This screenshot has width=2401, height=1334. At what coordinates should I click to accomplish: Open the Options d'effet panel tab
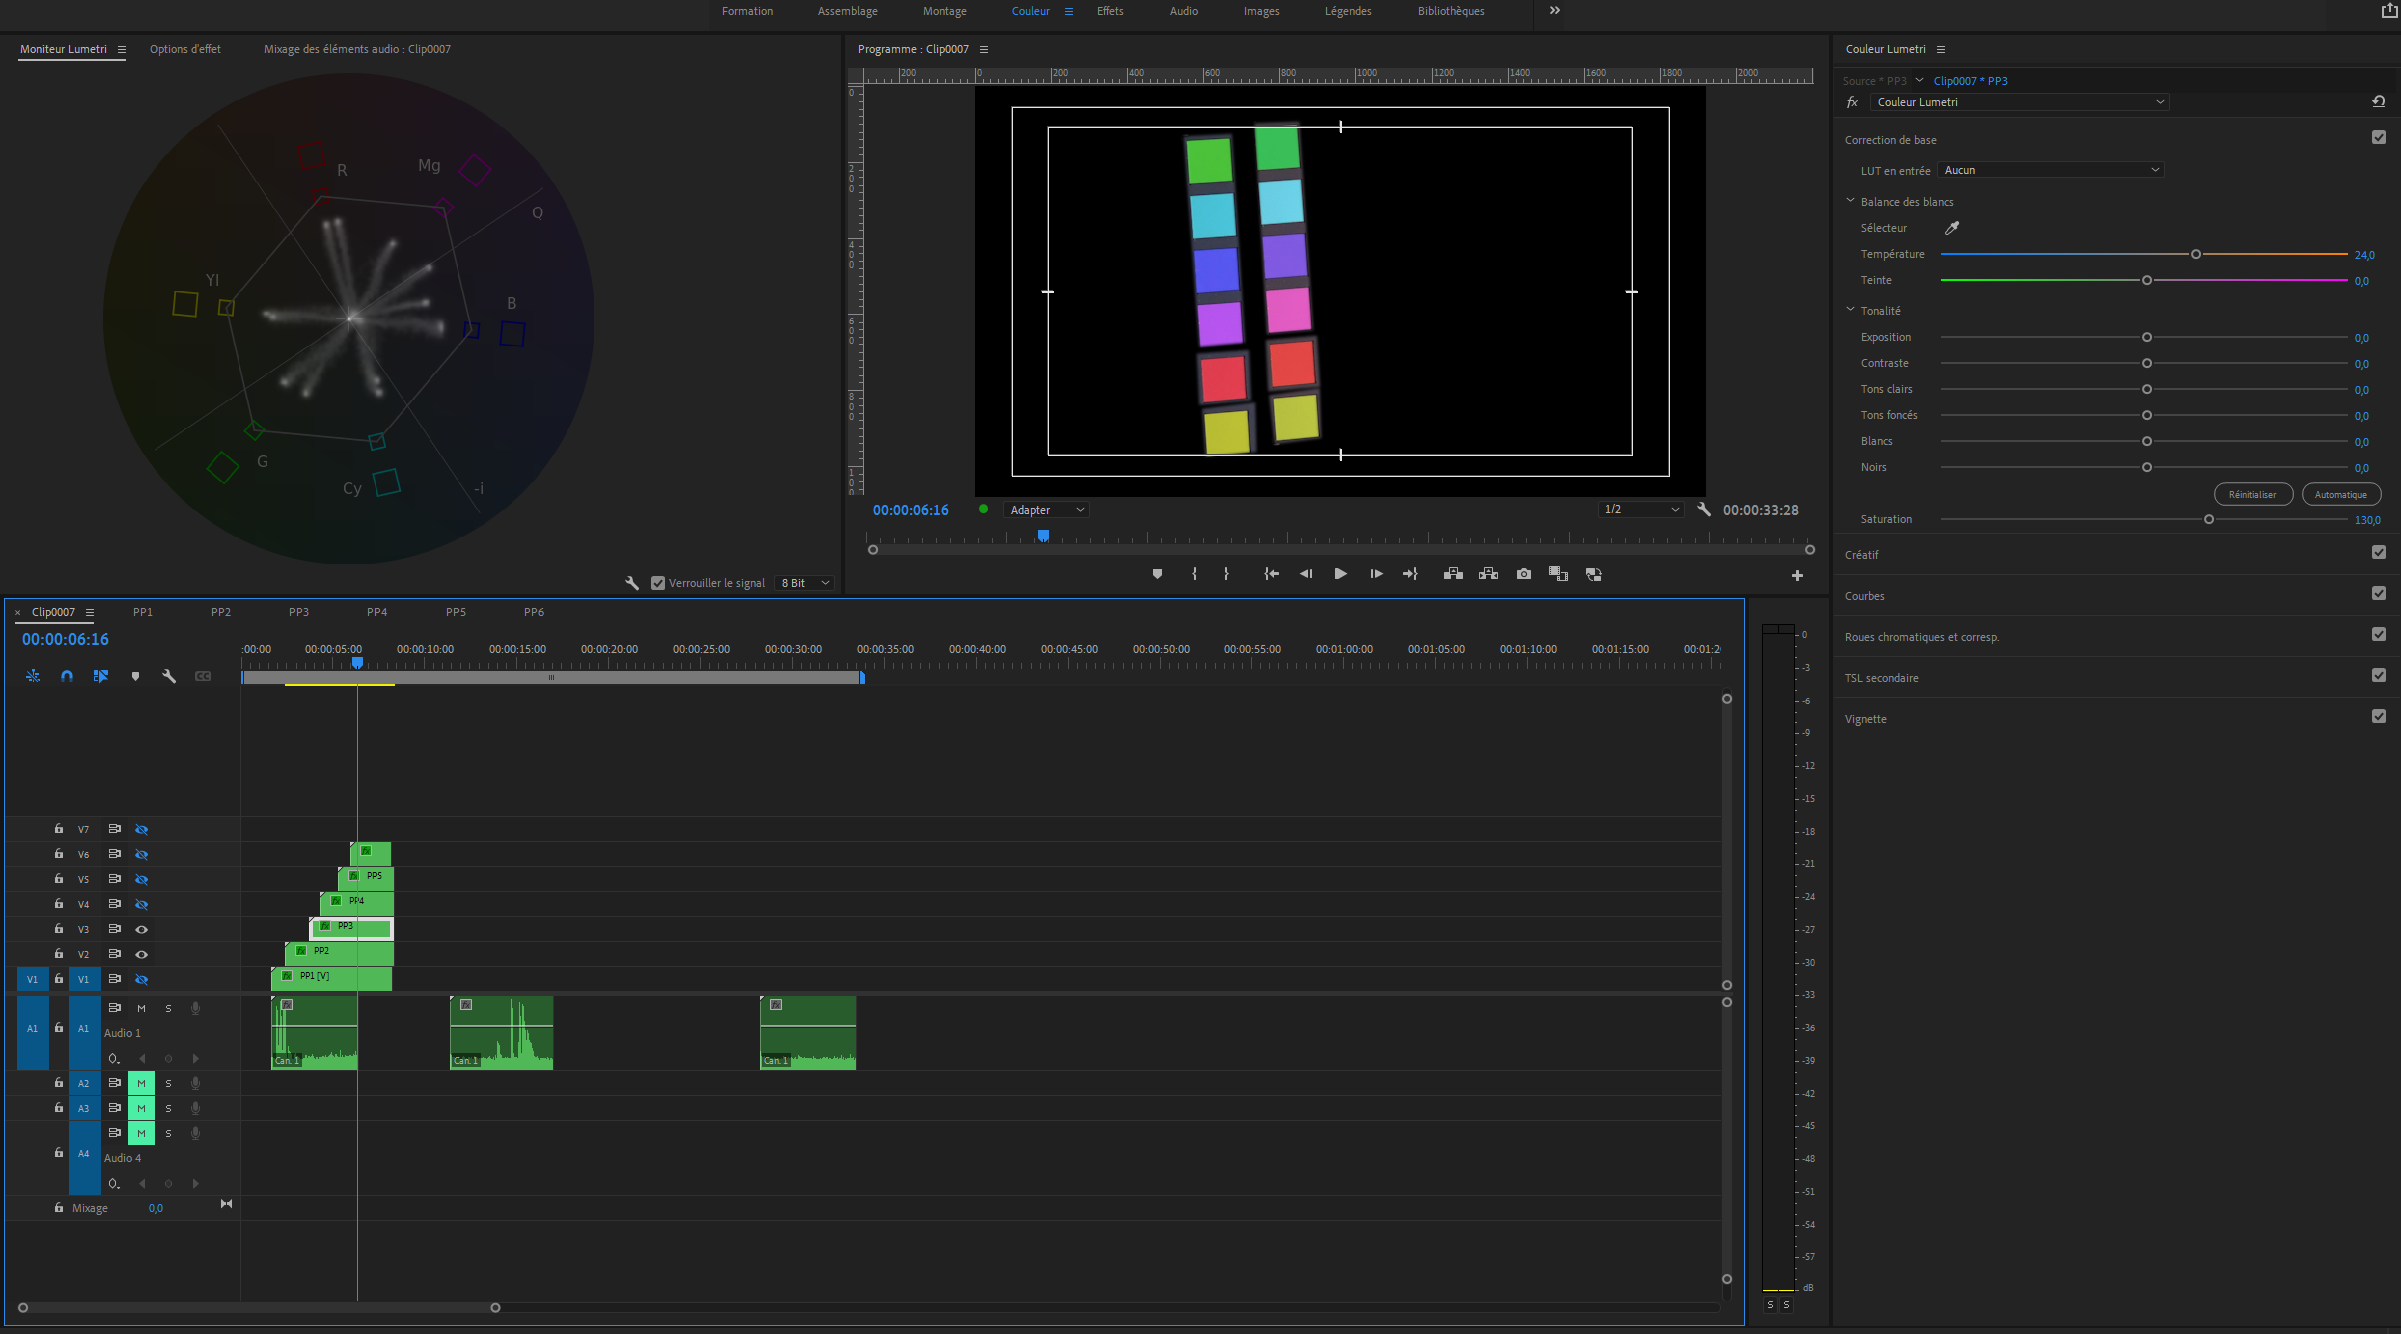185,49
